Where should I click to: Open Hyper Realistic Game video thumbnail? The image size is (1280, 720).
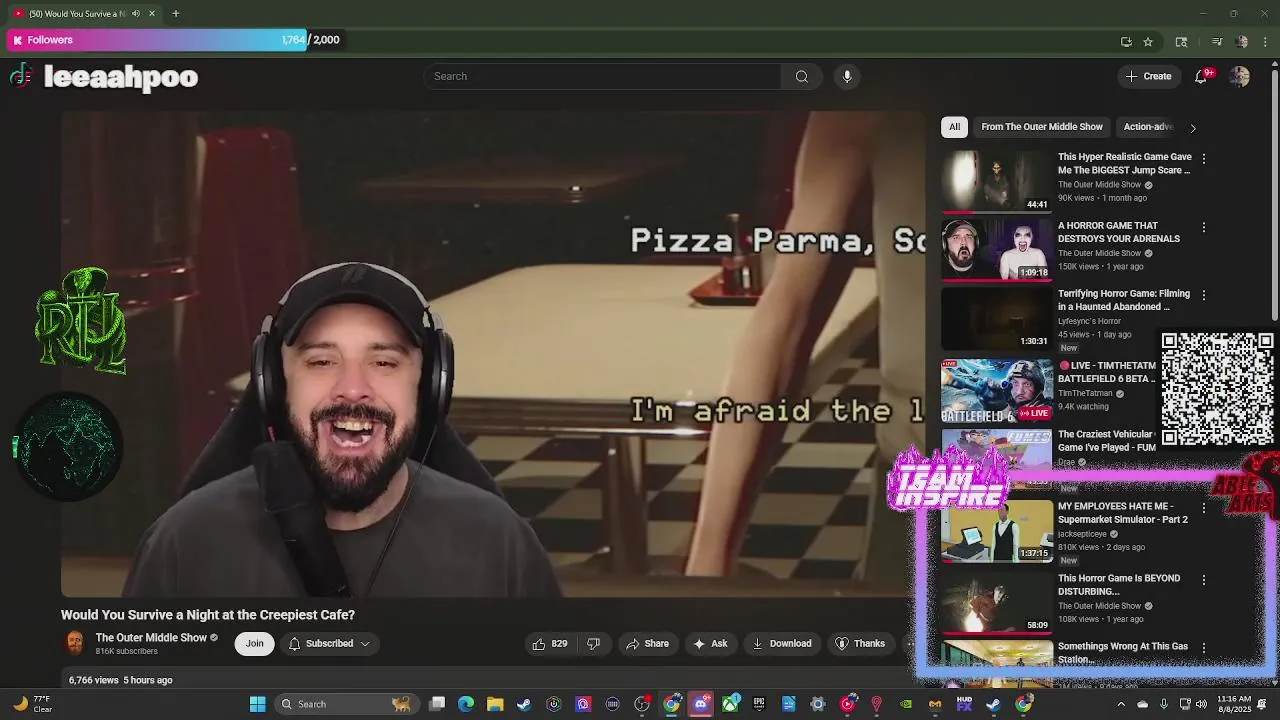(996, 181)
